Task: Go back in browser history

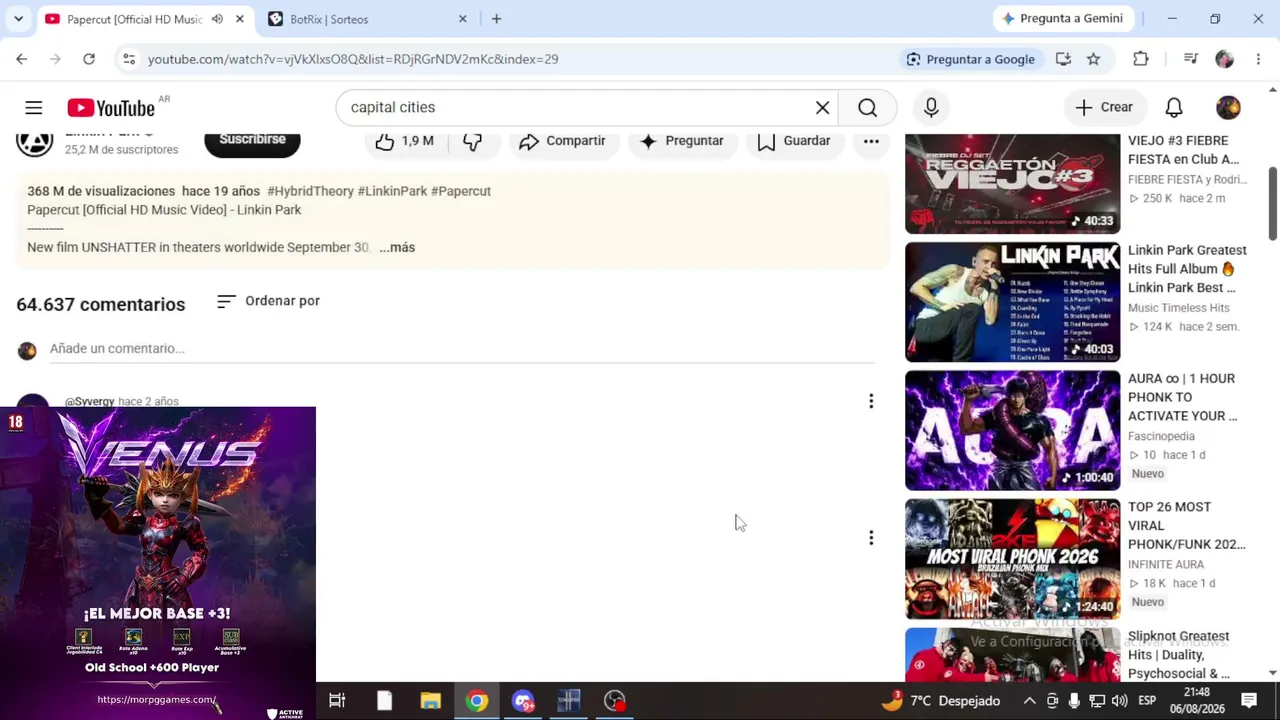Action: pyautogui.click(x=21, y=59)
